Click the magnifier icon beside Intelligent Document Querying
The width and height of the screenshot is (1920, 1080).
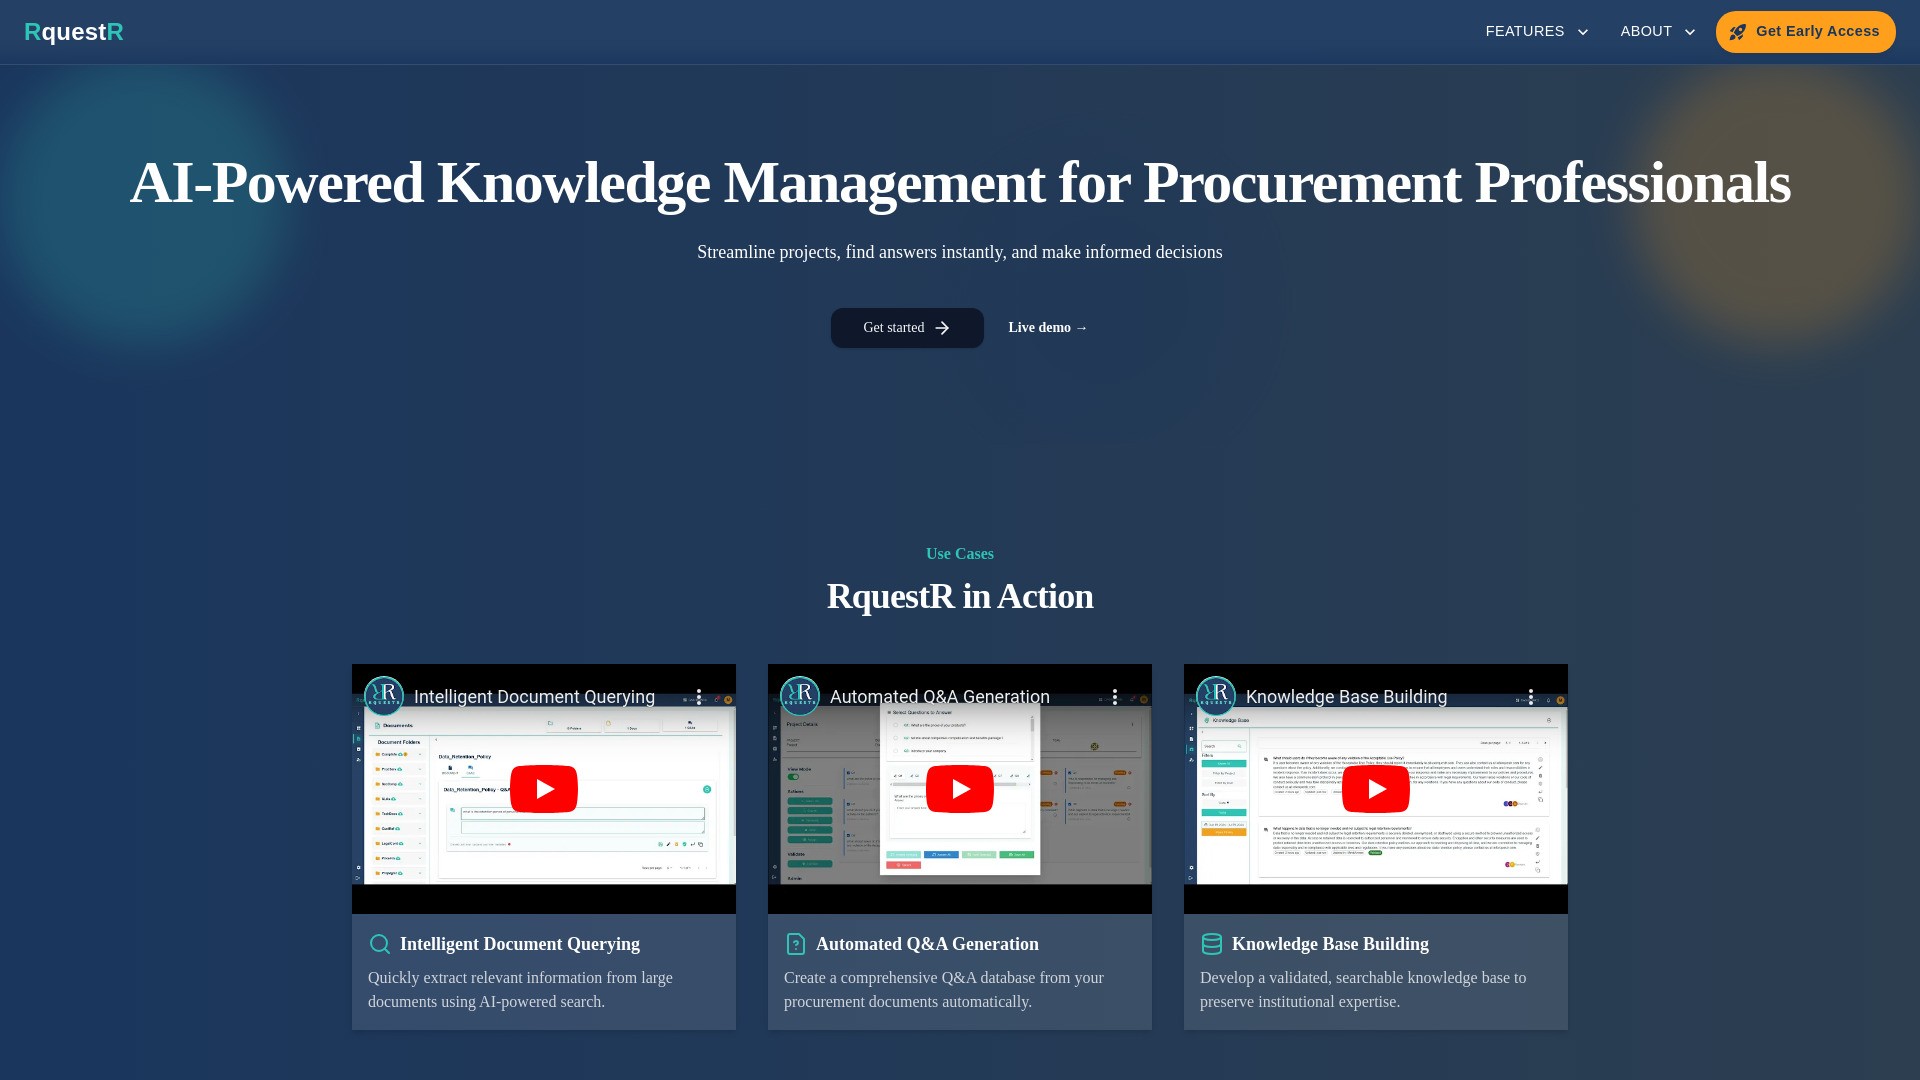[x=380, y=944]
